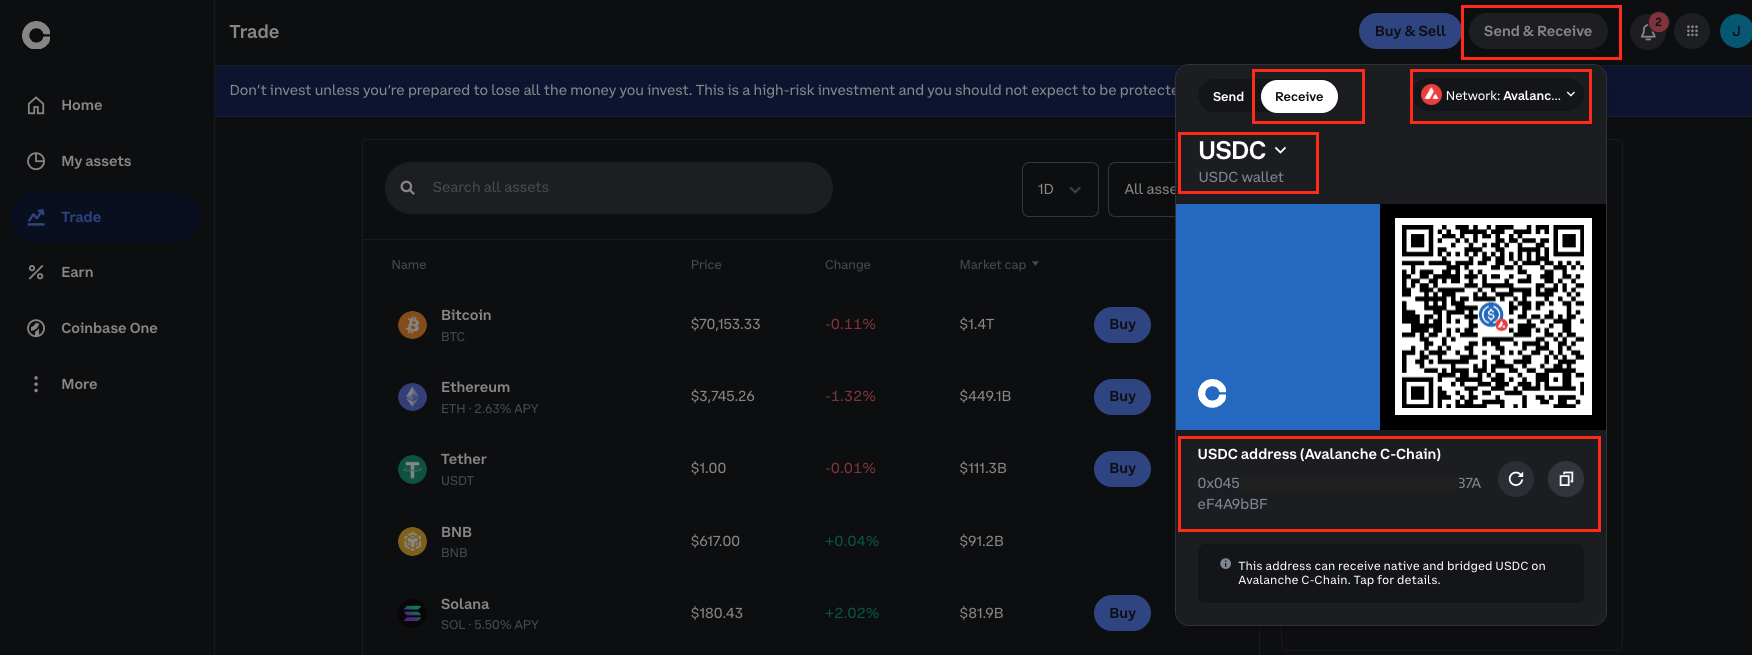
Task: Open the USDC asset selector
Action: [x=1243, y=151]
